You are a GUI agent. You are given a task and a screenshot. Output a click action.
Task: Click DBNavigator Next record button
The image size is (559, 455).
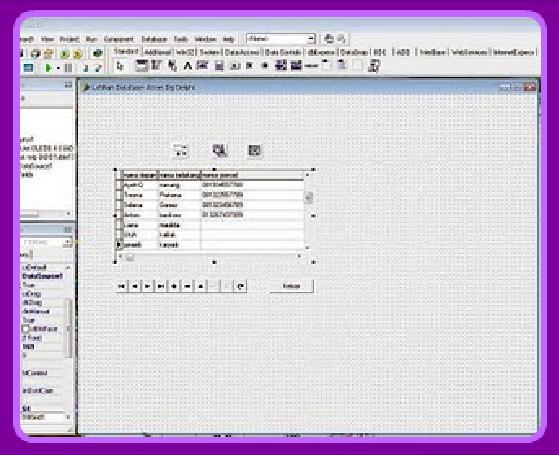[x=148, y=286]
